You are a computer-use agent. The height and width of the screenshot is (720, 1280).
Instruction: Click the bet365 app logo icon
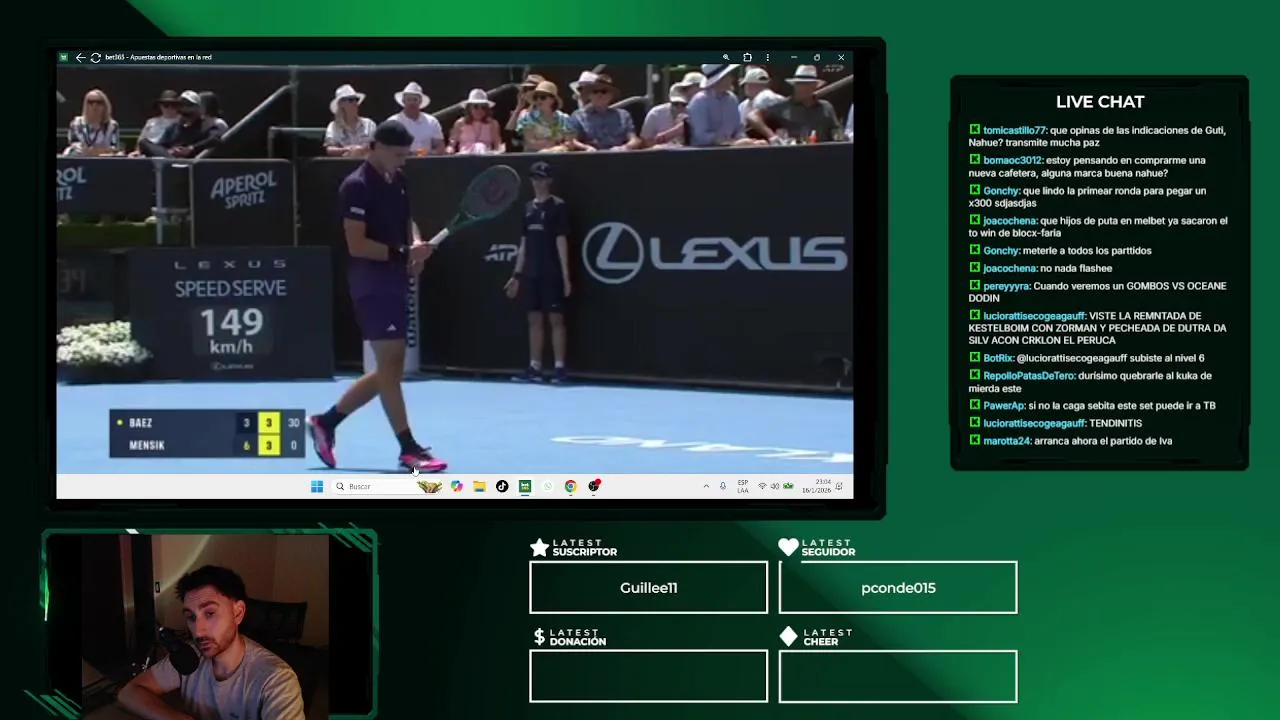[x=64, y=57]
